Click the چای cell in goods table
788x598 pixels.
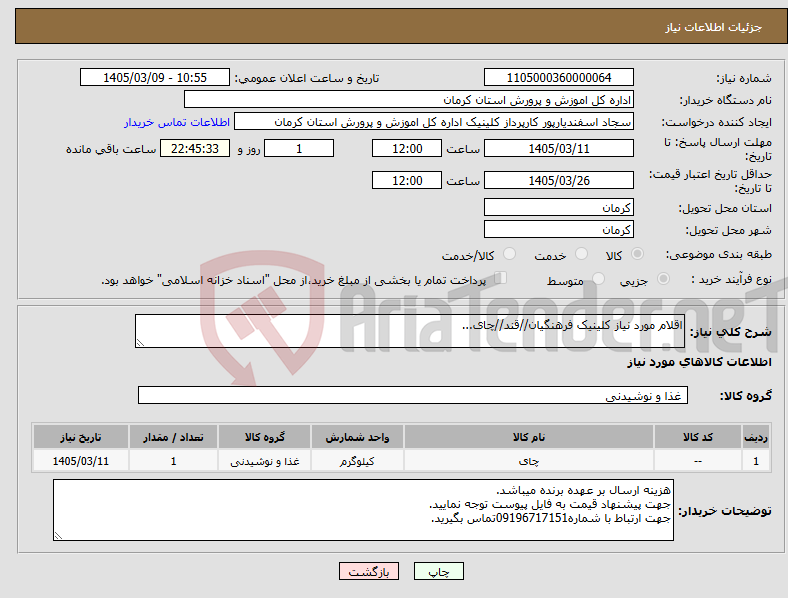pyautogui.click(x=529, y=461)
